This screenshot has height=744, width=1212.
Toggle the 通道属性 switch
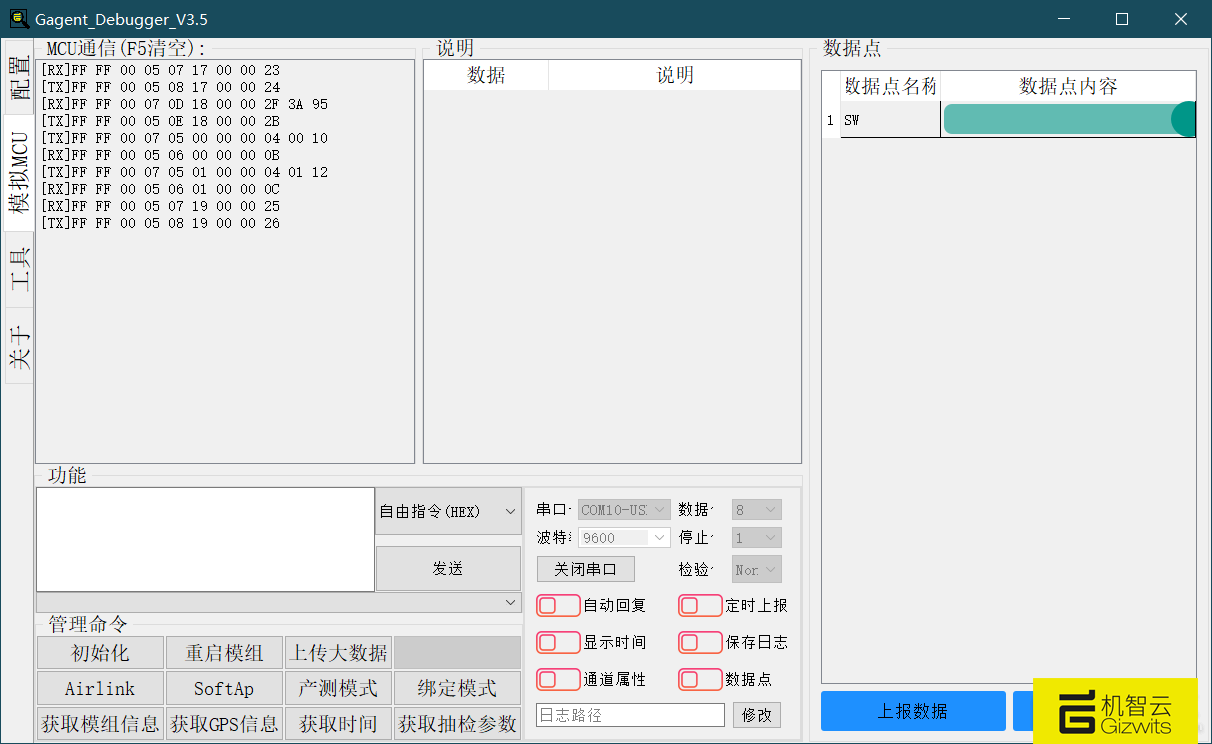coord(558,679)
